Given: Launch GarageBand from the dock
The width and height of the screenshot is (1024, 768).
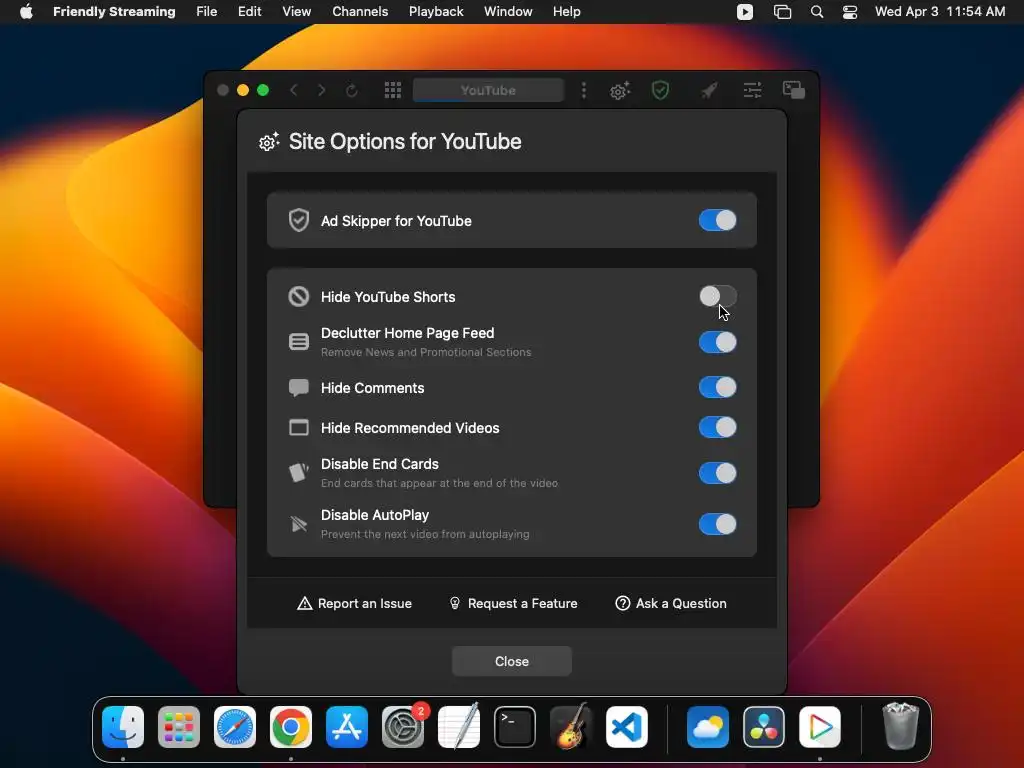Looking at the screenshot, I should click(x=571, y=727).
